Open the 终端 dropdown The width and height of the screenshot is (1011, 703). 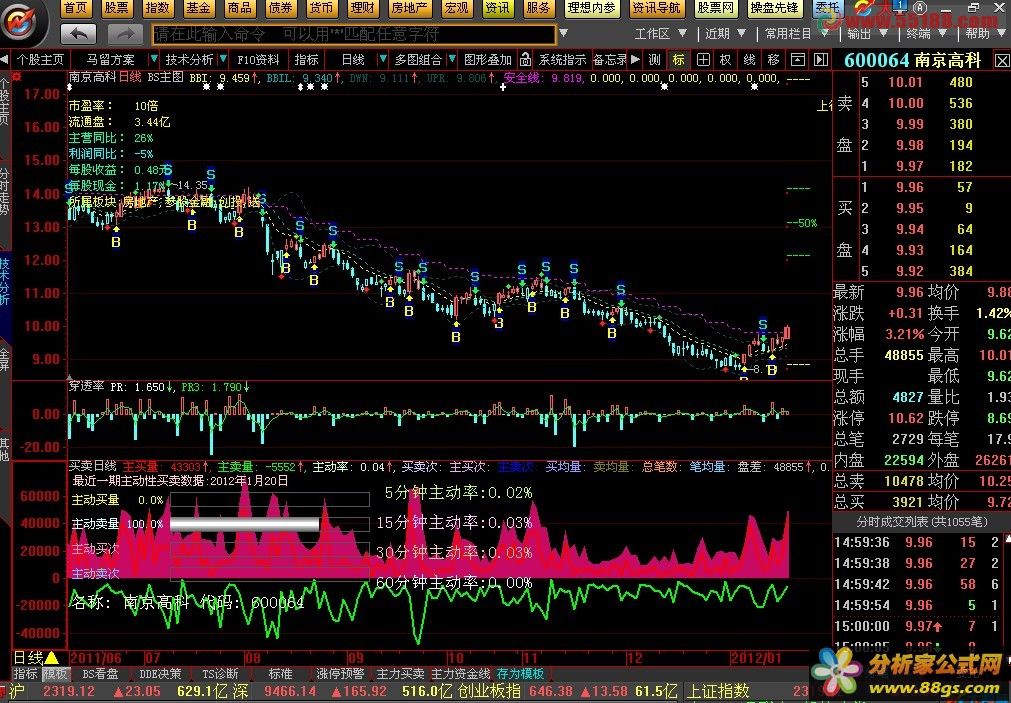(943, 33)
